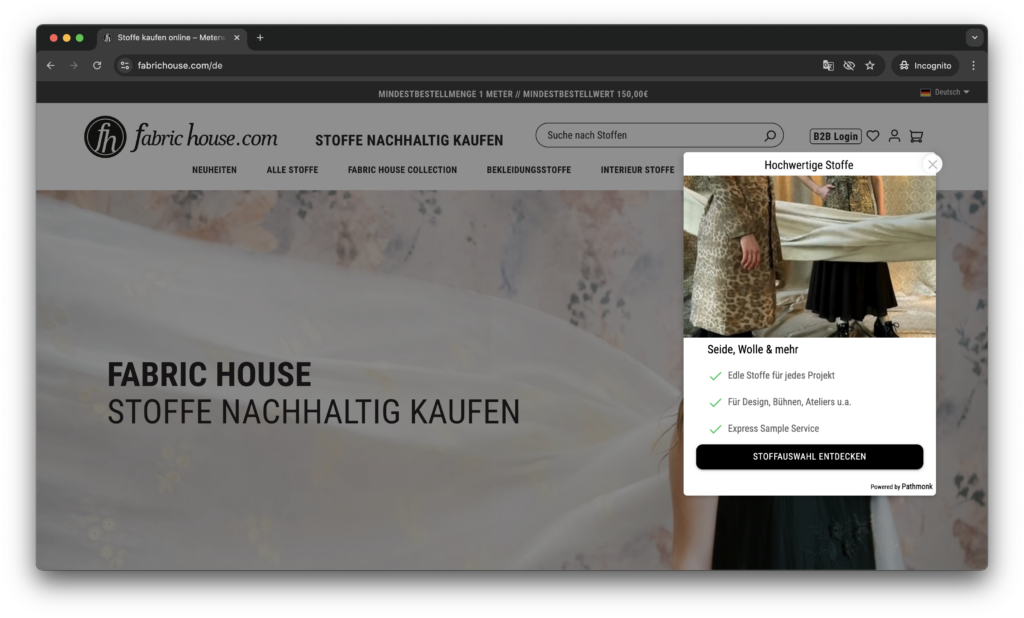This screenshot has height=618, width=1024.
Task: Click the search magnifier in the search bar
Action: [768, 135]
